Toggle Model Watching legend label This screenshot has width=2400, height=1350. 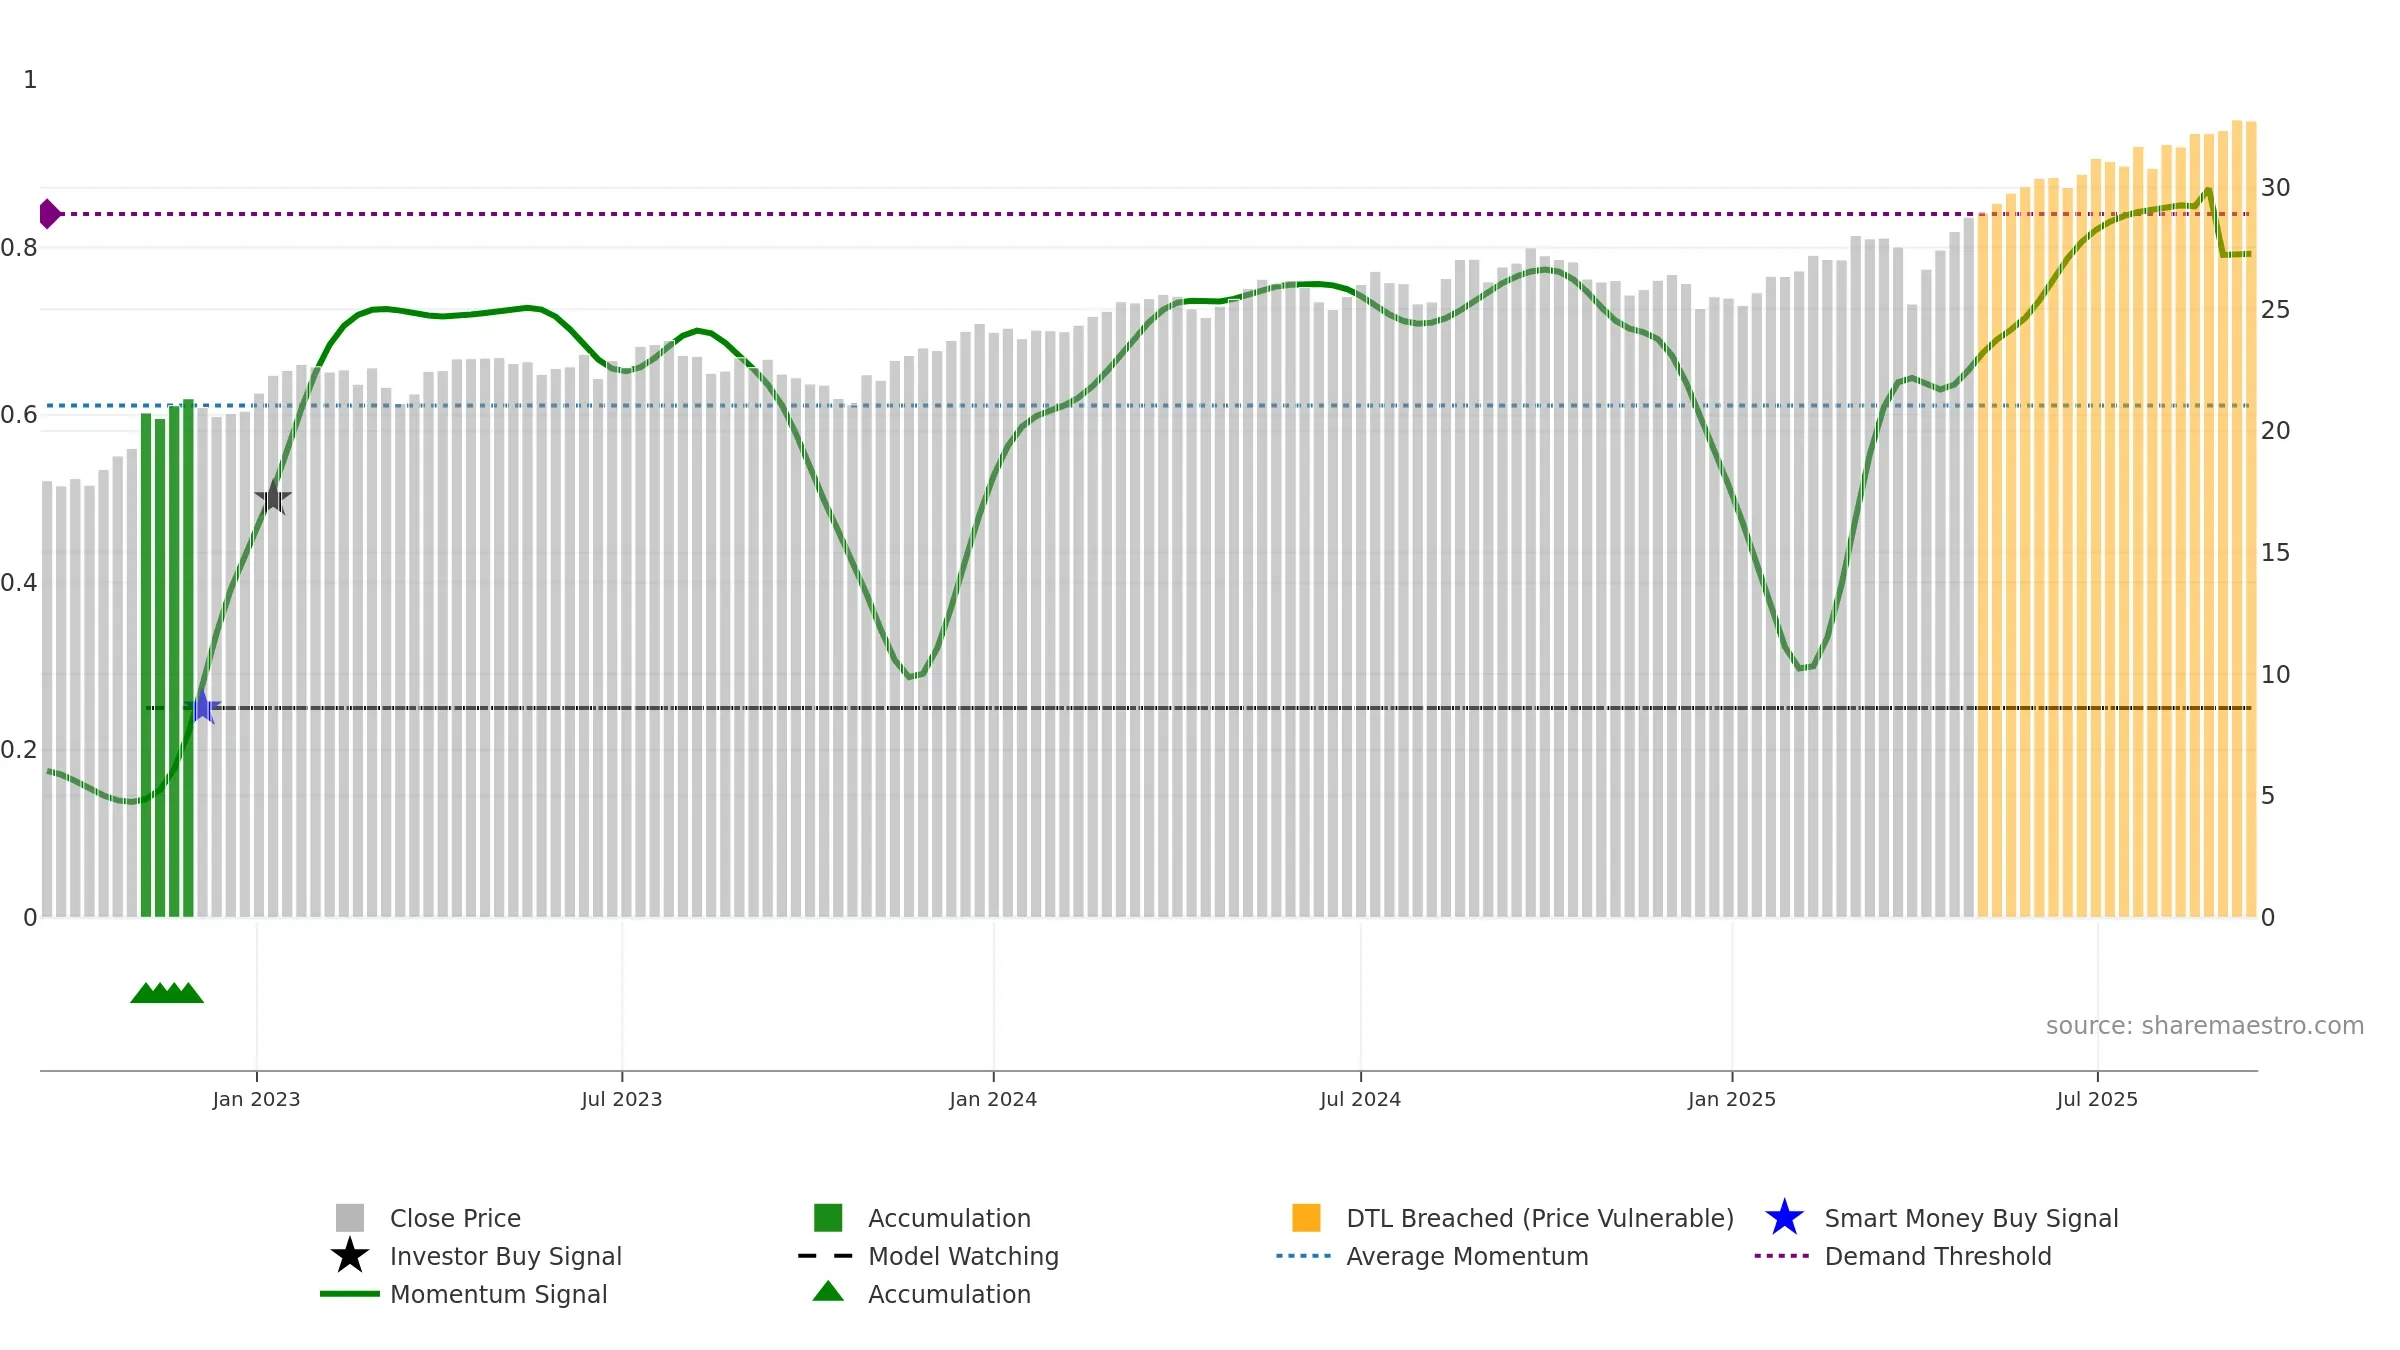pos(963,1256)
